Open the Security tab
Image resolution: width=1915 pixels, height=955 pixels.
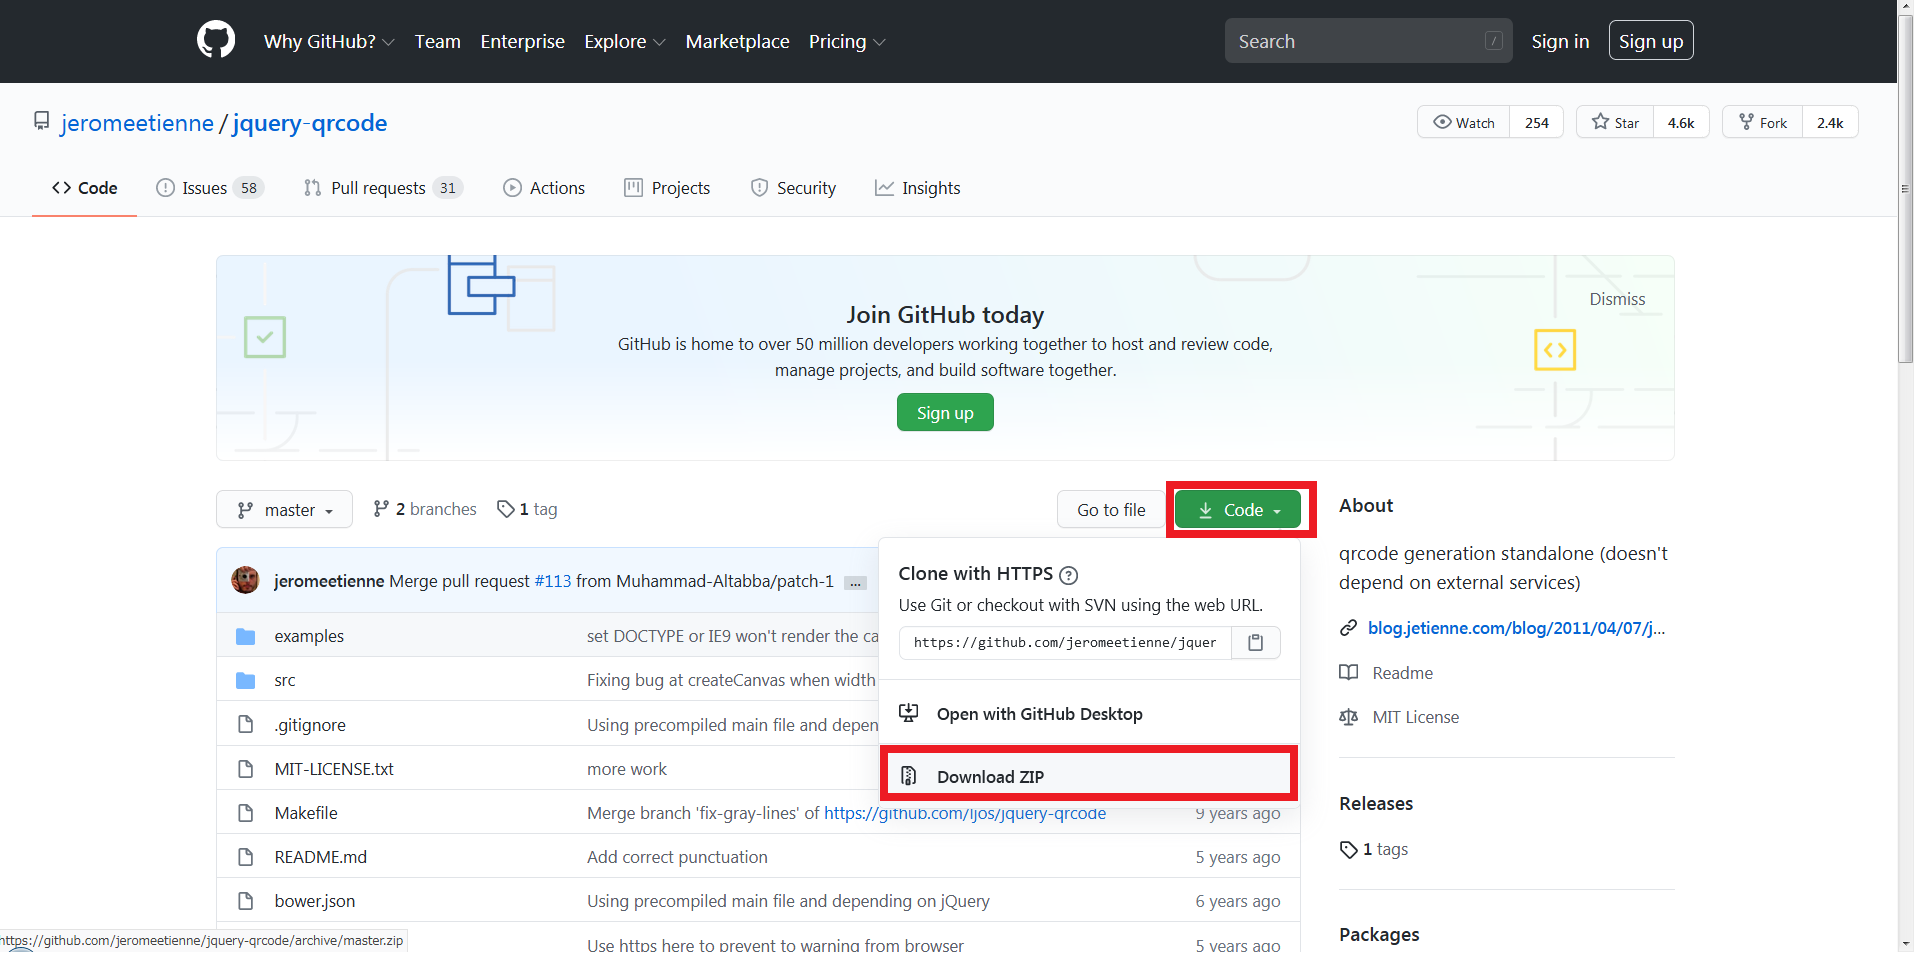coord(793,188)
